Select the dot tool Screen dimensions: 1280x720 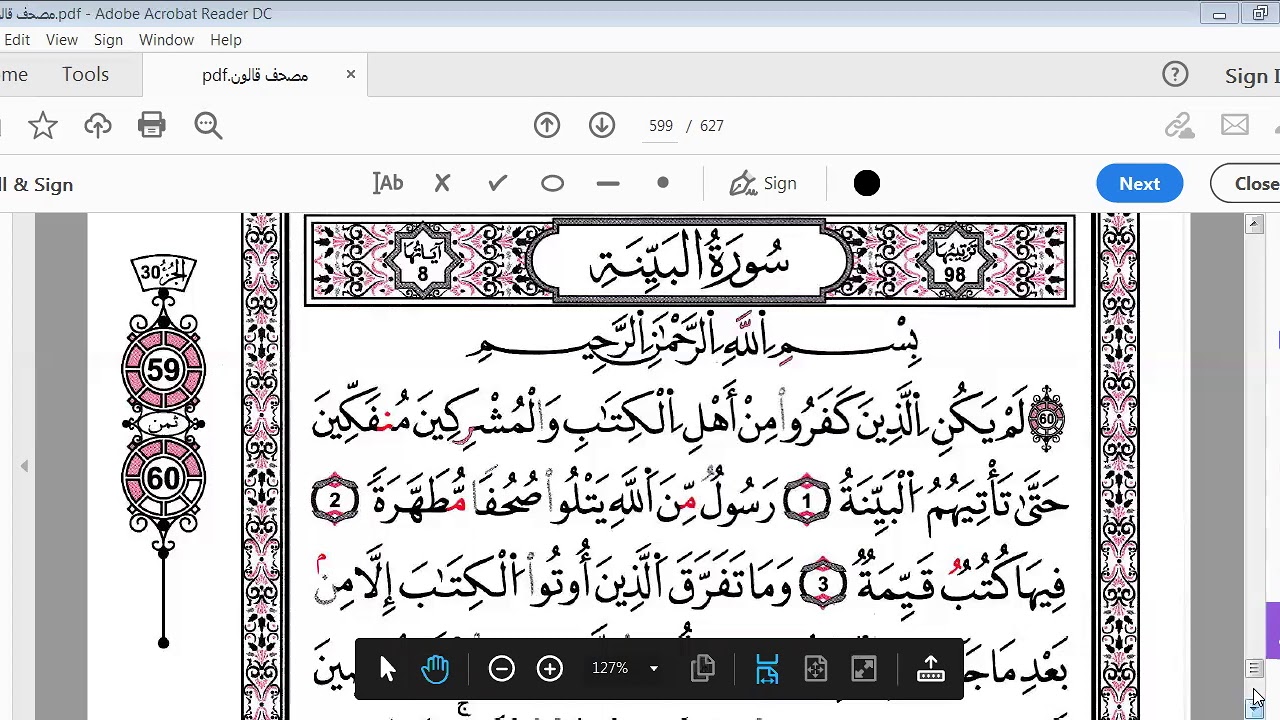(662, 183)
